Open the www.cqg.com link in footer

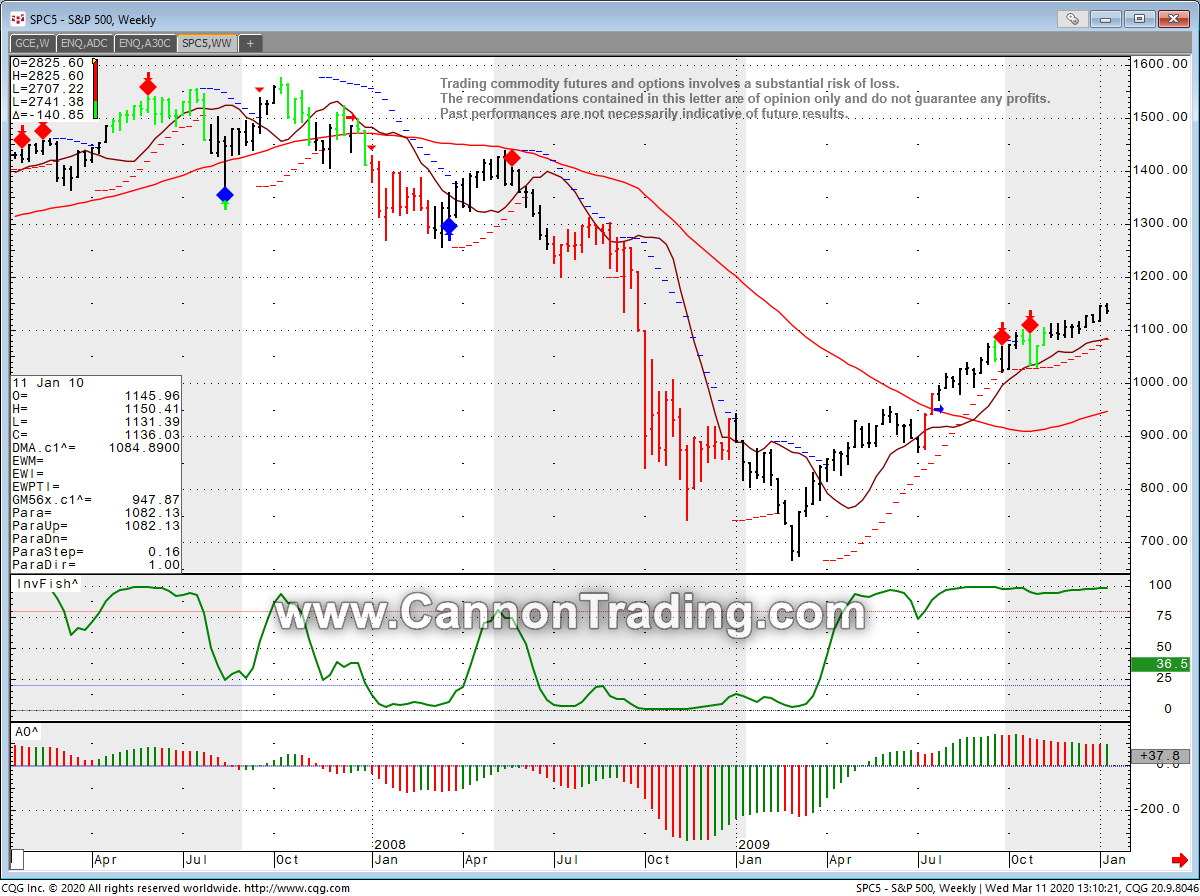(x=296, y=888)
